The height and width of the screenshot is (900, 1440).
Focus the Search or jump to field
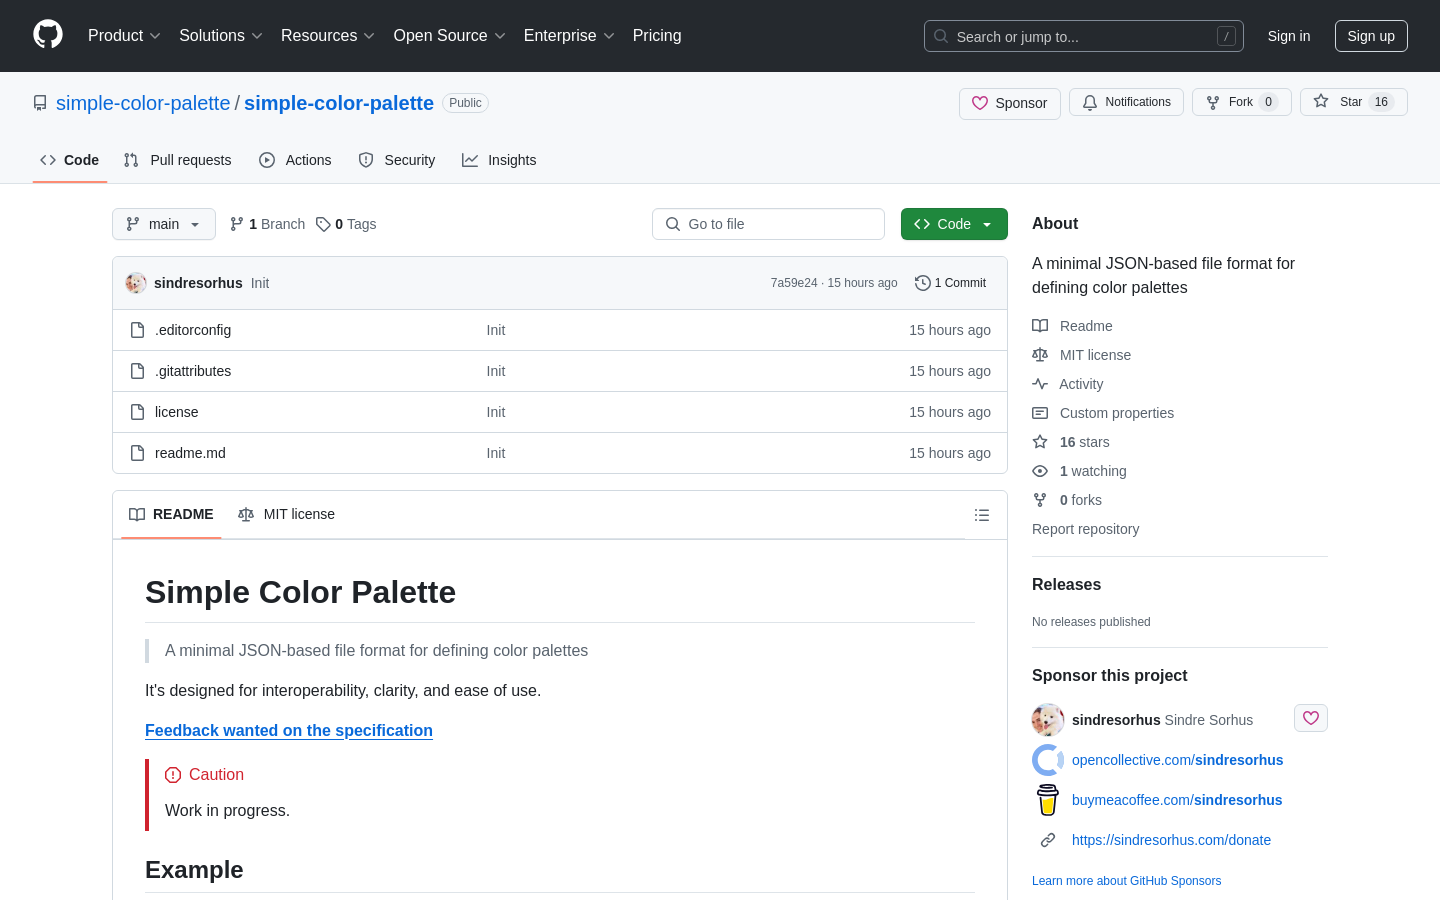click(1084, 36)
